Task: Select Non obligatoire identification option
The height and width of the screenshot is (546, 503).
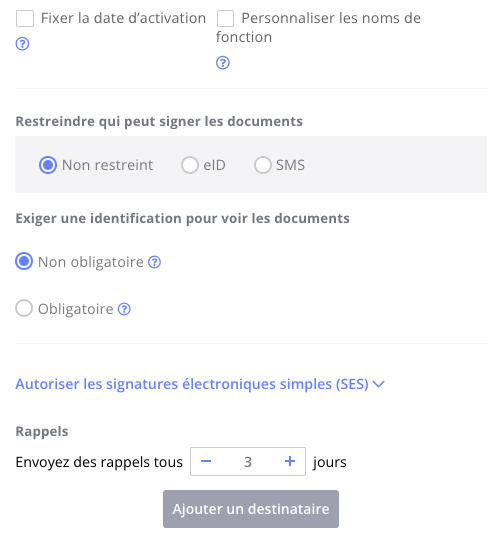Action: click(24, 262)
